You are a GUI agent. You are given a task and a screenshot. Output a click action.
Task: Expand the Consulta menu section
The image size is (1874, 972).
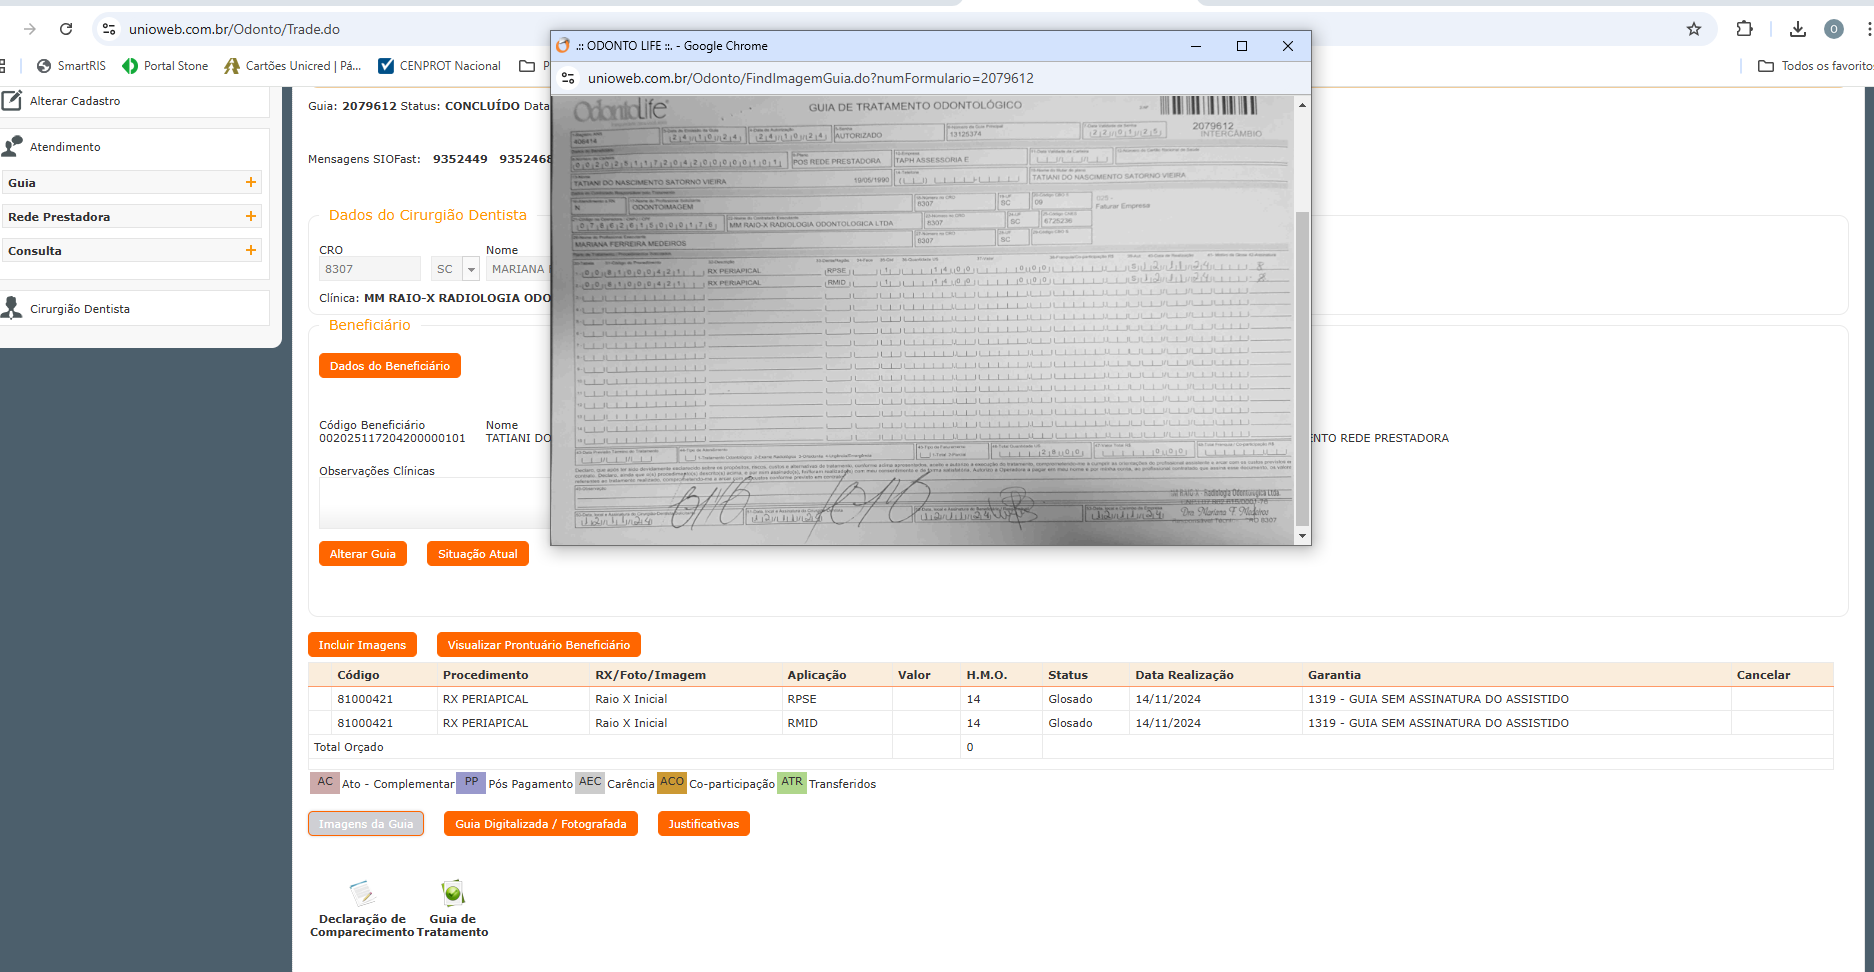tap(250, 251)
